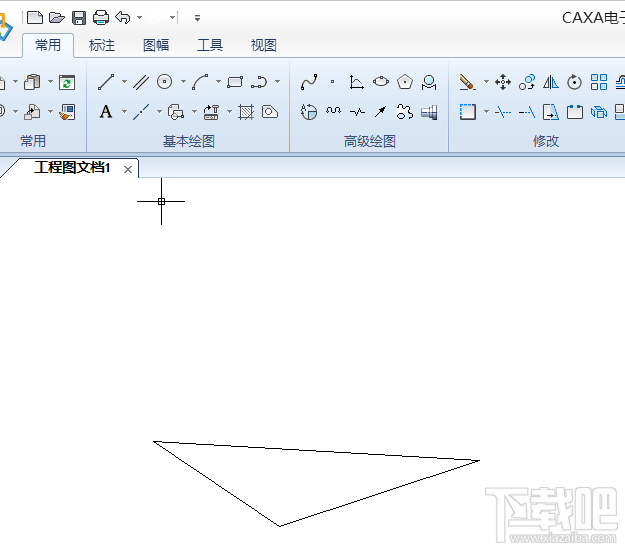Open the 工具 ribbon tab
Viewport: 625px width, 548px height.
[210, 45]
